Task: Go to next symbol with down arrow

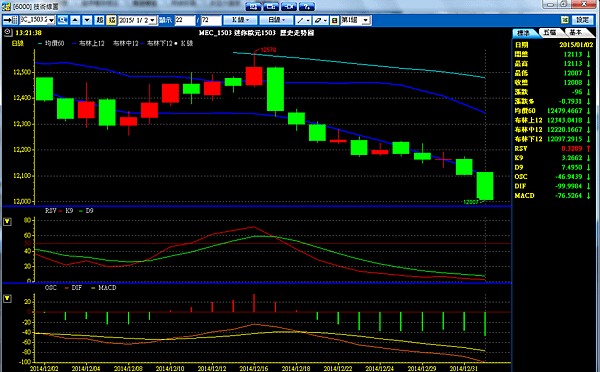Action: 87,20
